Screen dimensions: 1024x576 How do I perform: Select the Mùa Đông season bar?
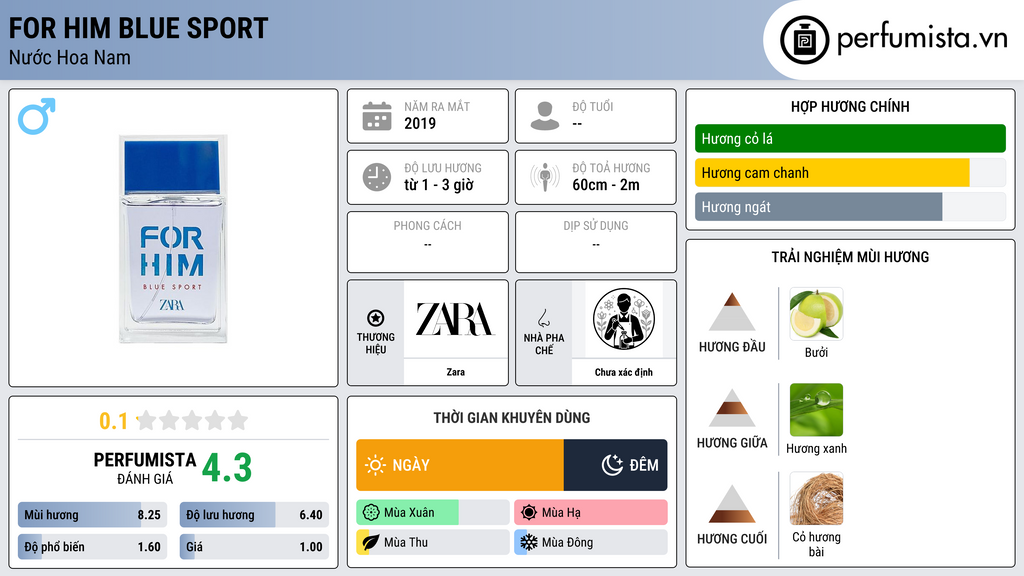pyautogui.click(x=590, y=542)
